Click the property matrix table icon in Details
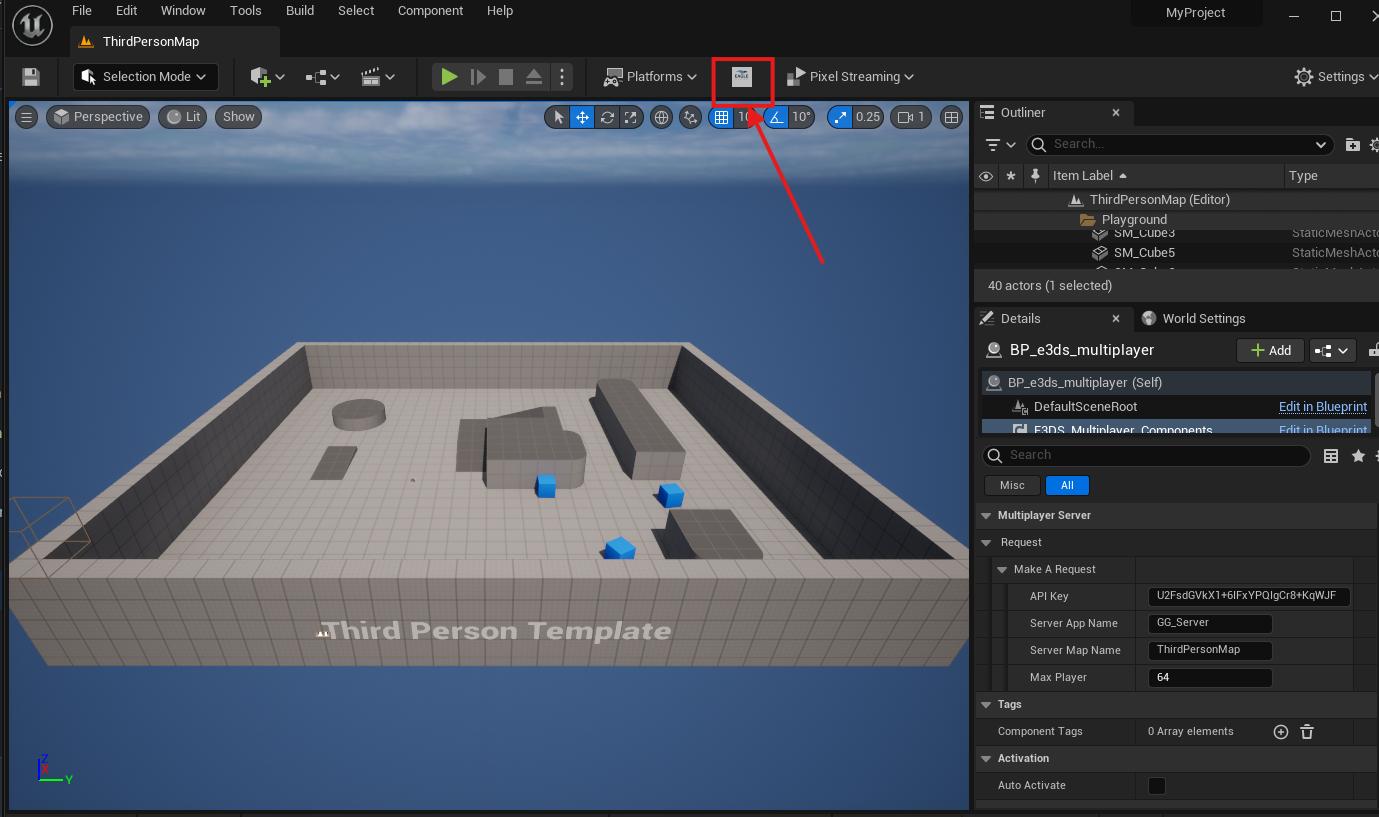Screen dimensions: 1379x817 pos(1331,456)
